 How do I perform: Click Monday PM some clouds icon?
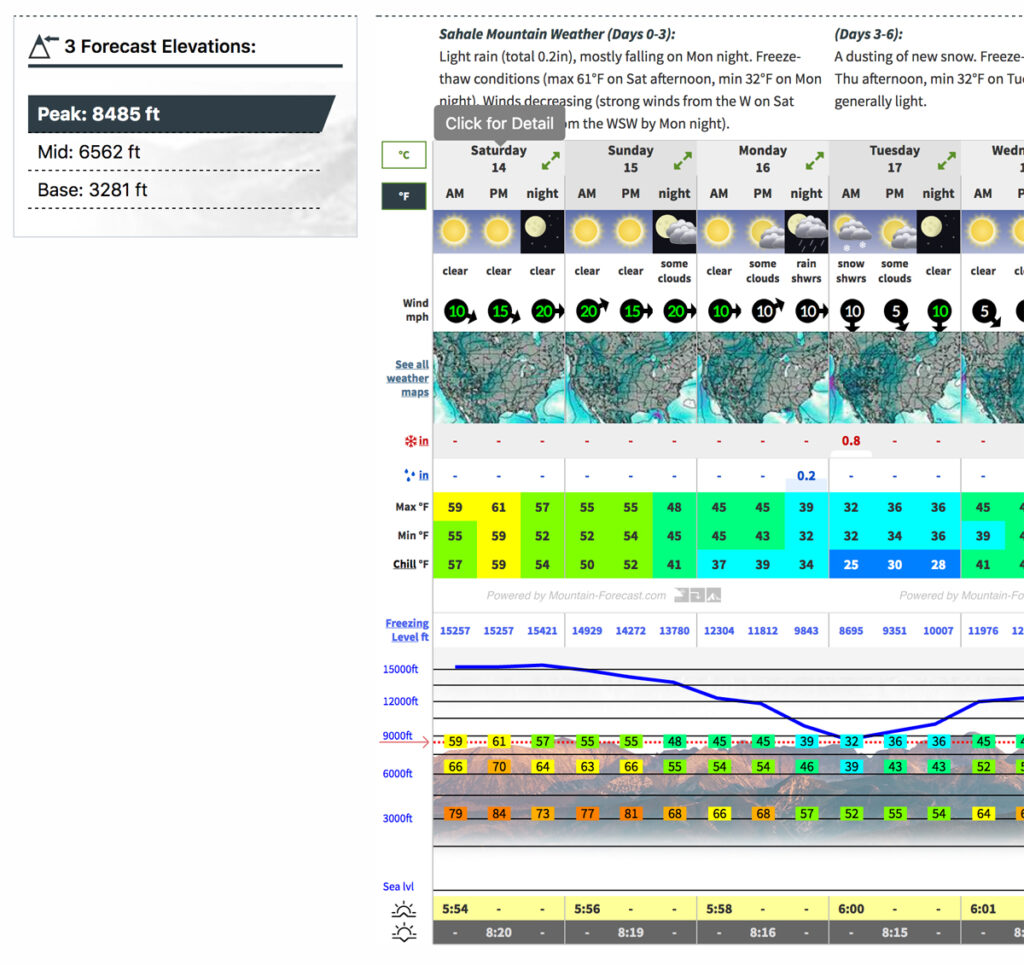click(763, 231)
